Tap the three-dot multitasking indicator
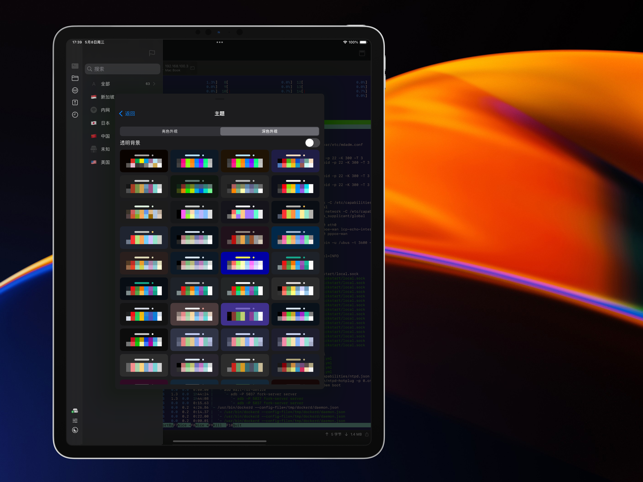The image size is (643, 482). tap(220, 42)
